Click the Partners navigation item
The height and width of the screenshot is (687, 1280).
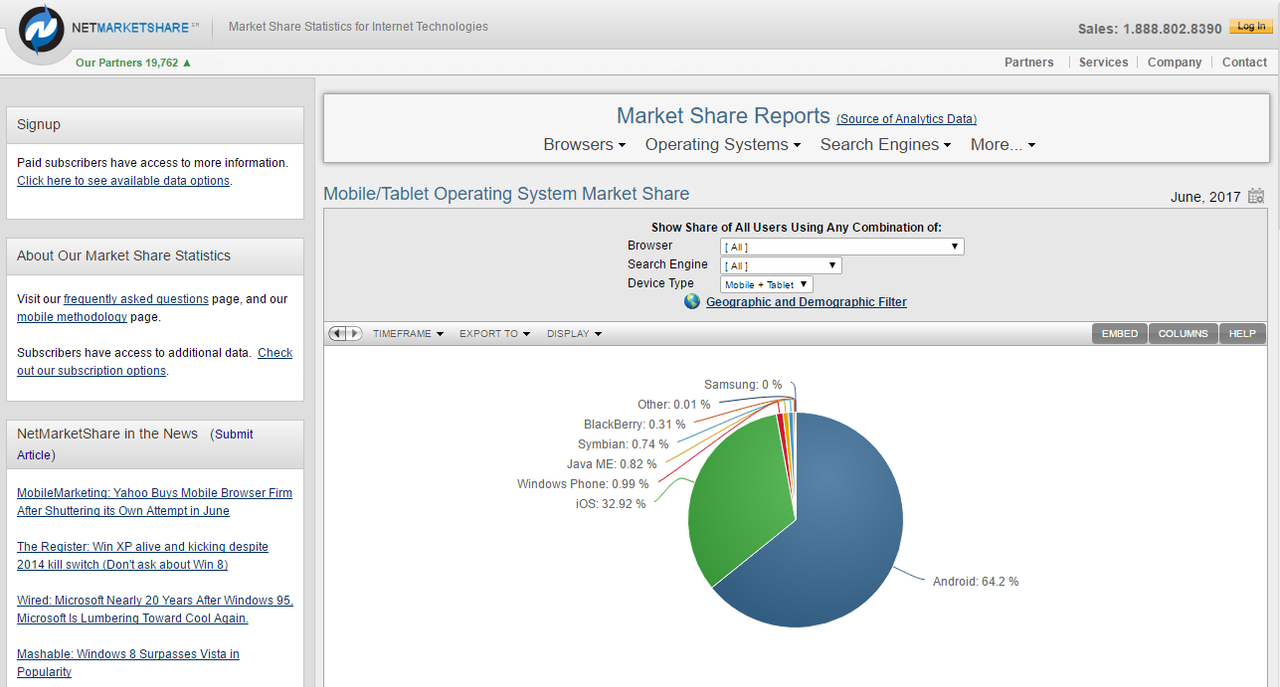[1029, 62]
